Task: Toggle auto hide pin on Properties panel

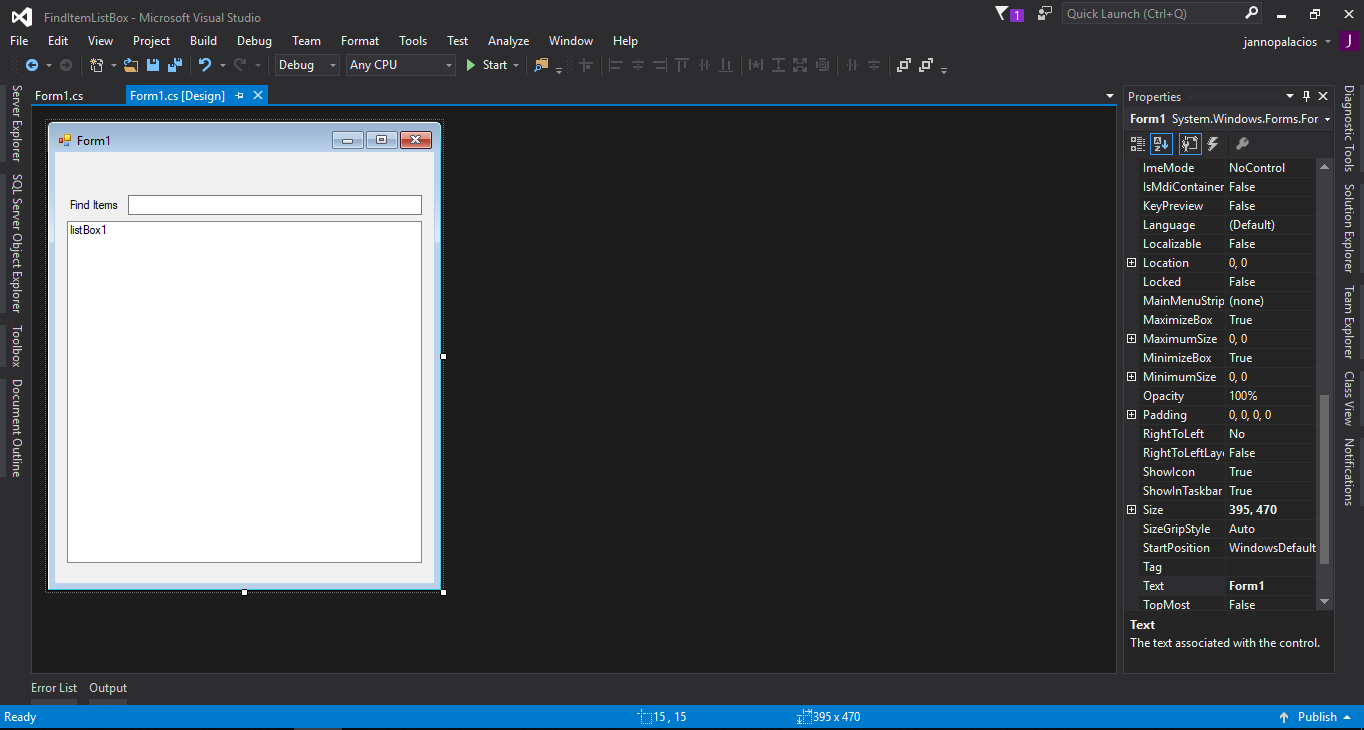Action: (1306, 97)
